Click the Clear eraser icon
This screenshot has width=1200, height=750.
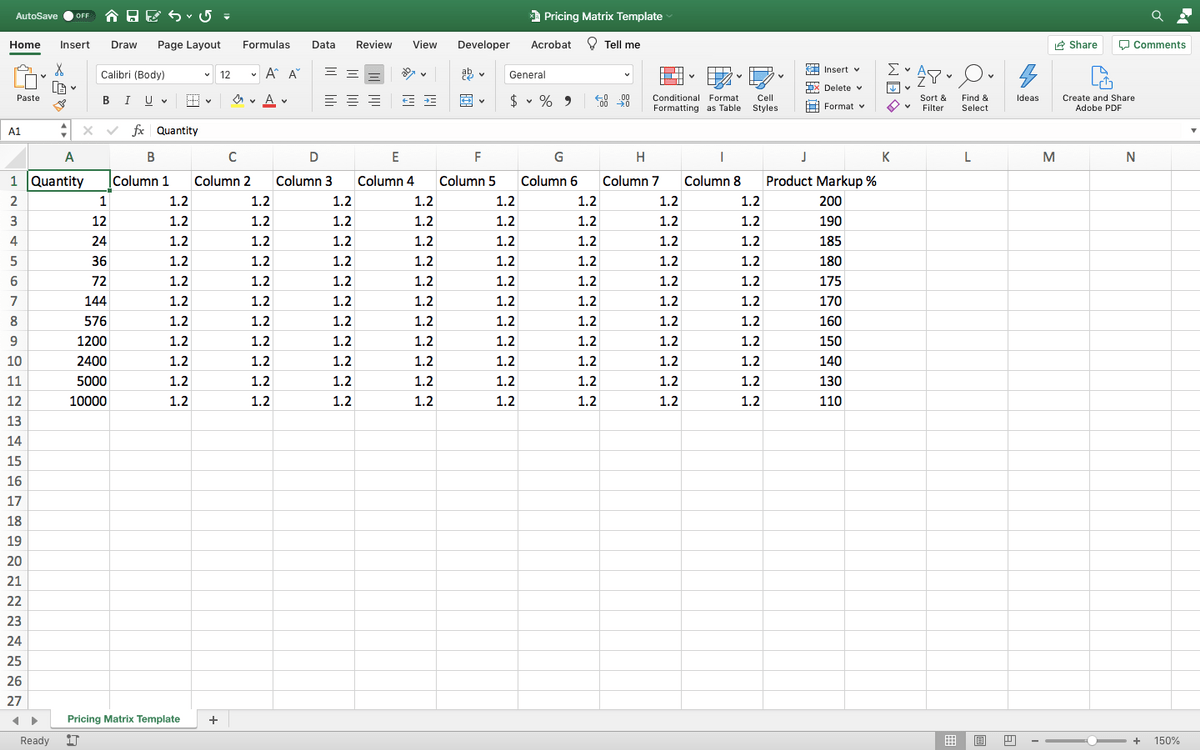tap(893, 106)
